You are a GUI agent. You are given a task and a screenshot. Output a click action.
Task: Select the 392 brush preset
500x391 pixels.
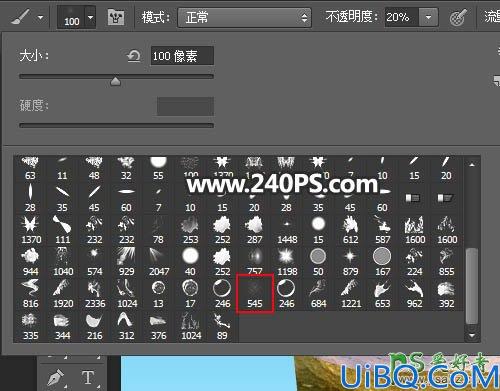(446, 294)
